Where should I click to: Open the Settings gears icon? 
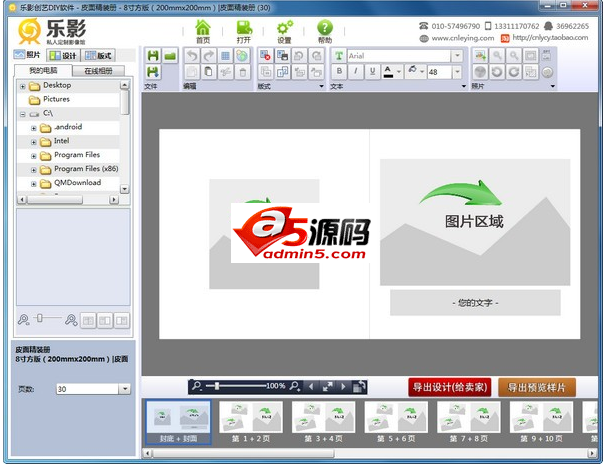[284, 31]
